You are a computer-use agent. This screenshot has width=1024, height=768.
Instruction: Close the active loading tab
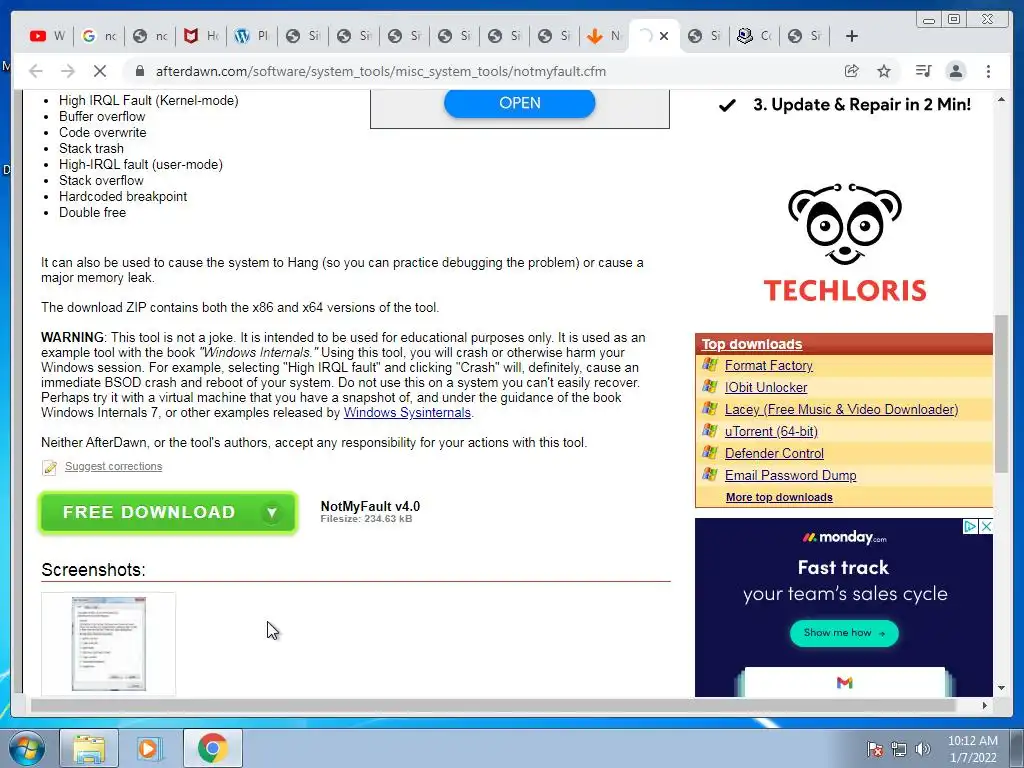(x=664, y=36)
